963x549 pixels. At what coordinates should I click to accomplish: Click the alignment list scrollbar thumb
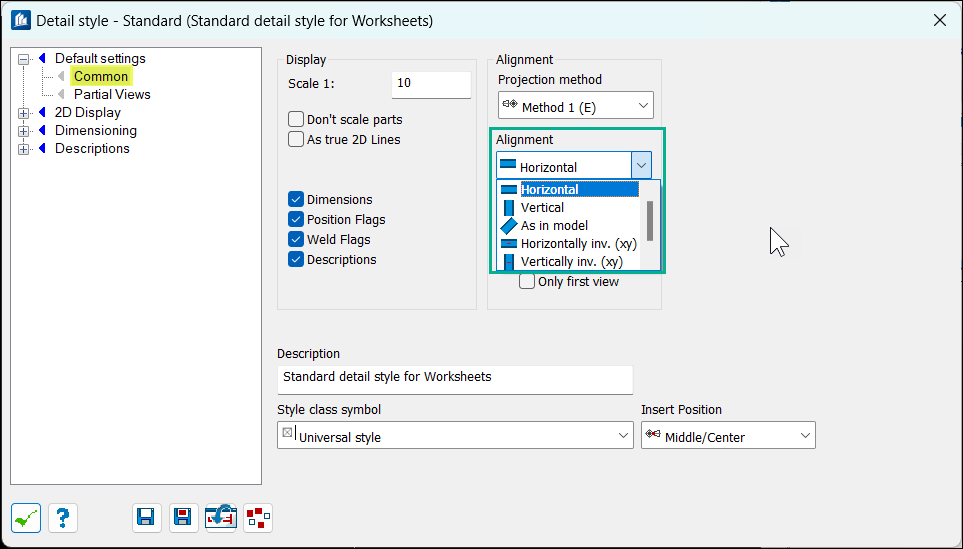pyautogui.click(x=650, y=220)
